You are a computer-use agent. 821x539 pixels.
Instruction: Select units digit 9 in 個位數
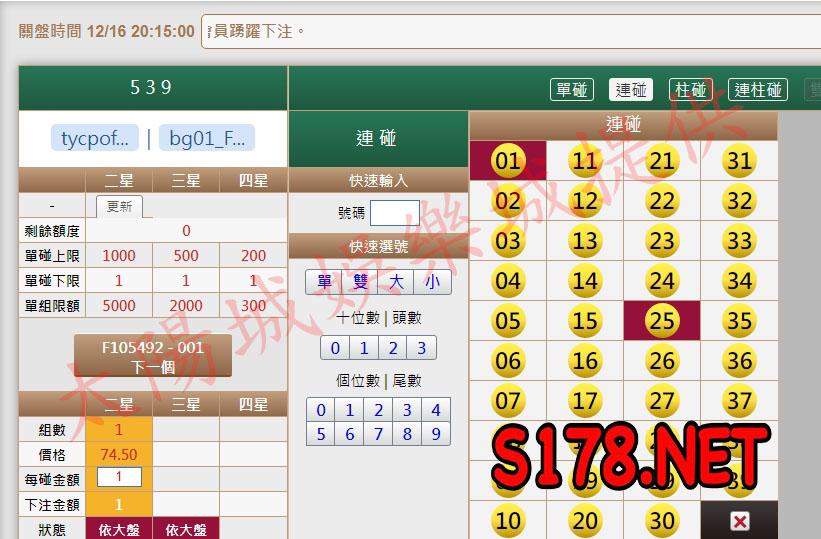[x=436, y=434]
